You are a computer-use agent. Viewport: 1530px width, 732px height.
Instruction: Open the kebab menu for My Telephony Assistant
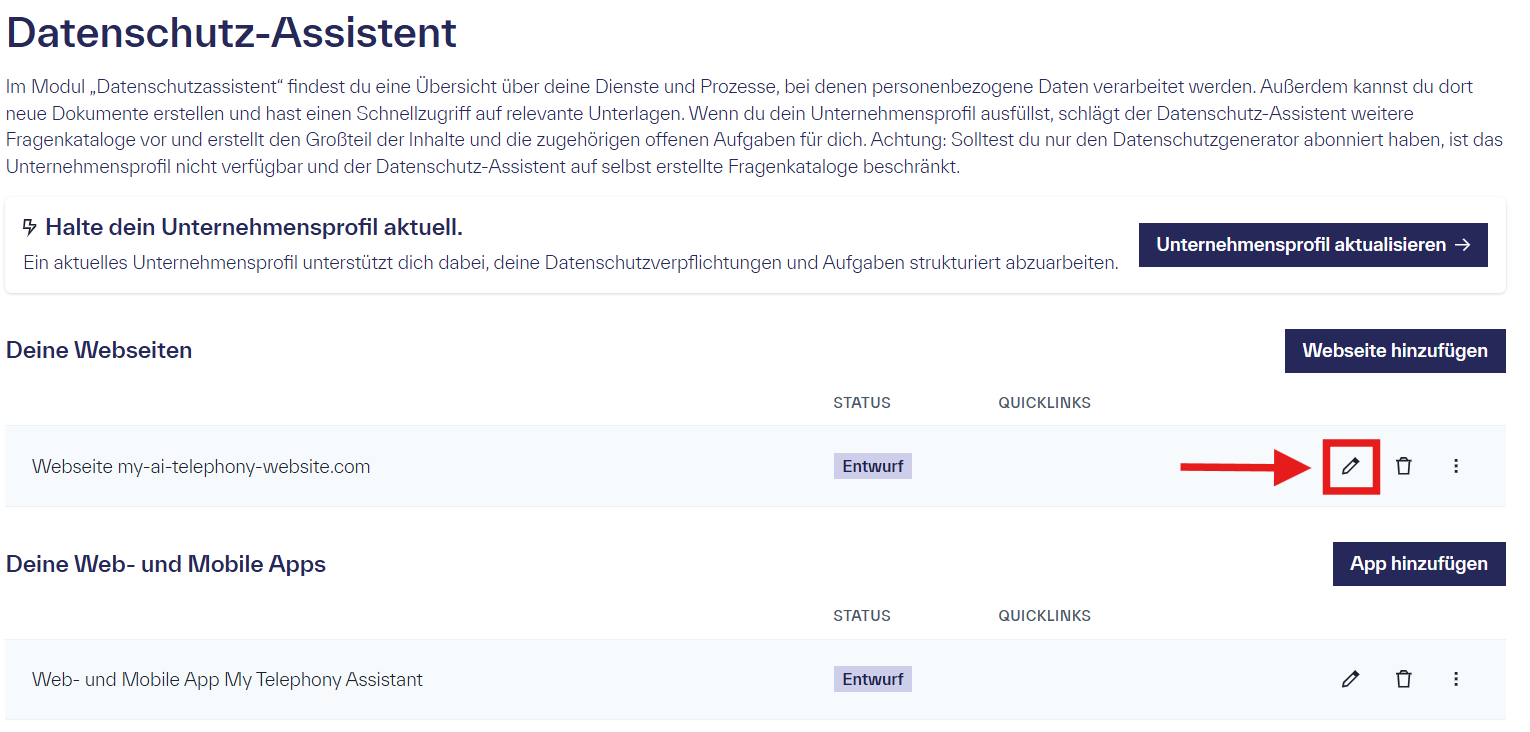click(1456, 678)
